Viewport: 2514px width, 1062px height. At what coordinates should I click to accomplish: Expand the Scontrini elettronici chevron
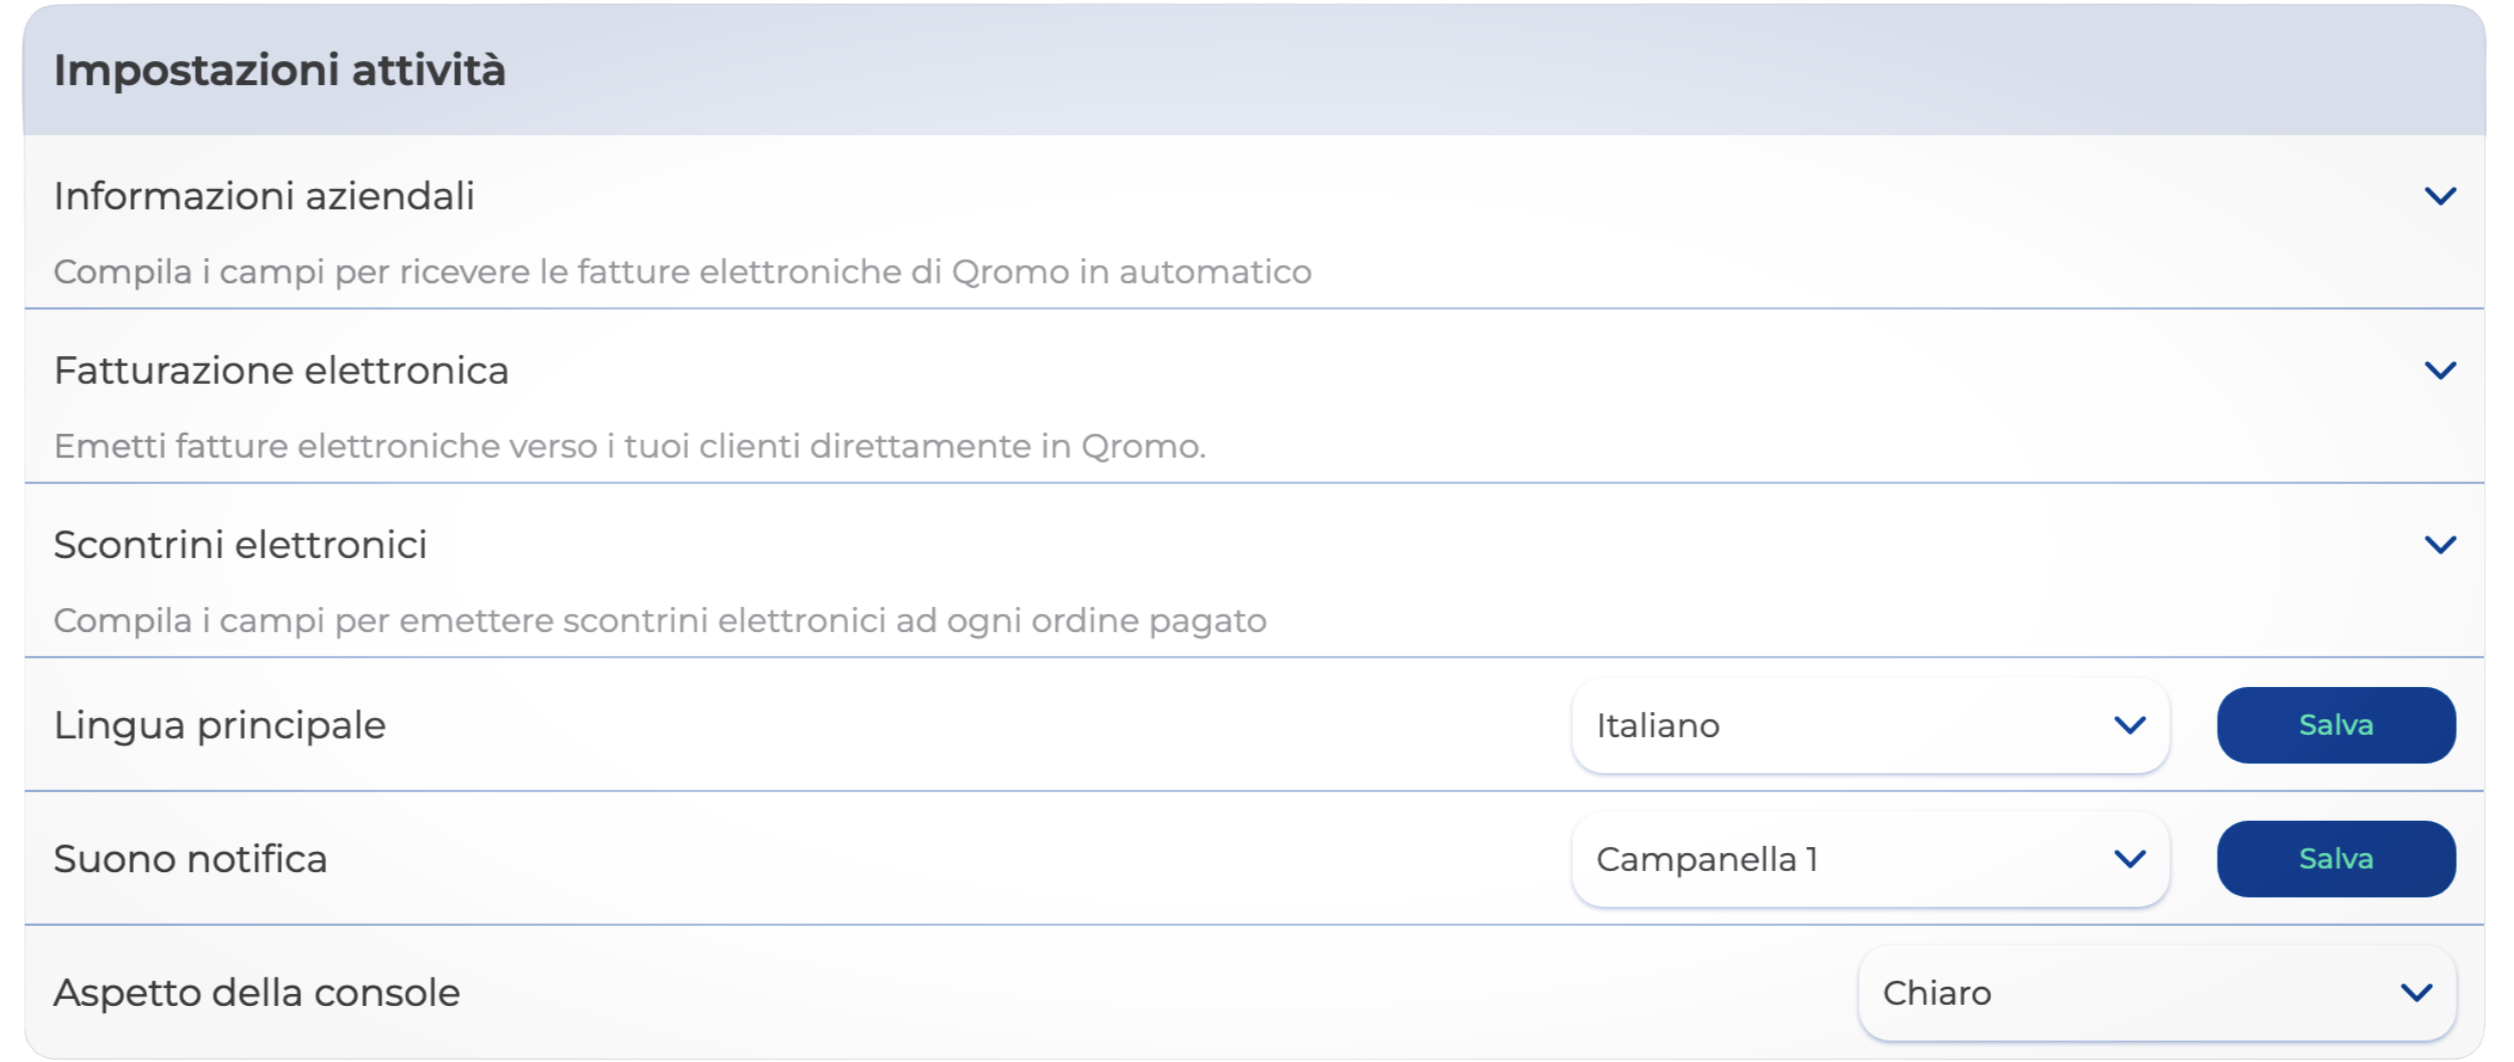[2440, 545]
